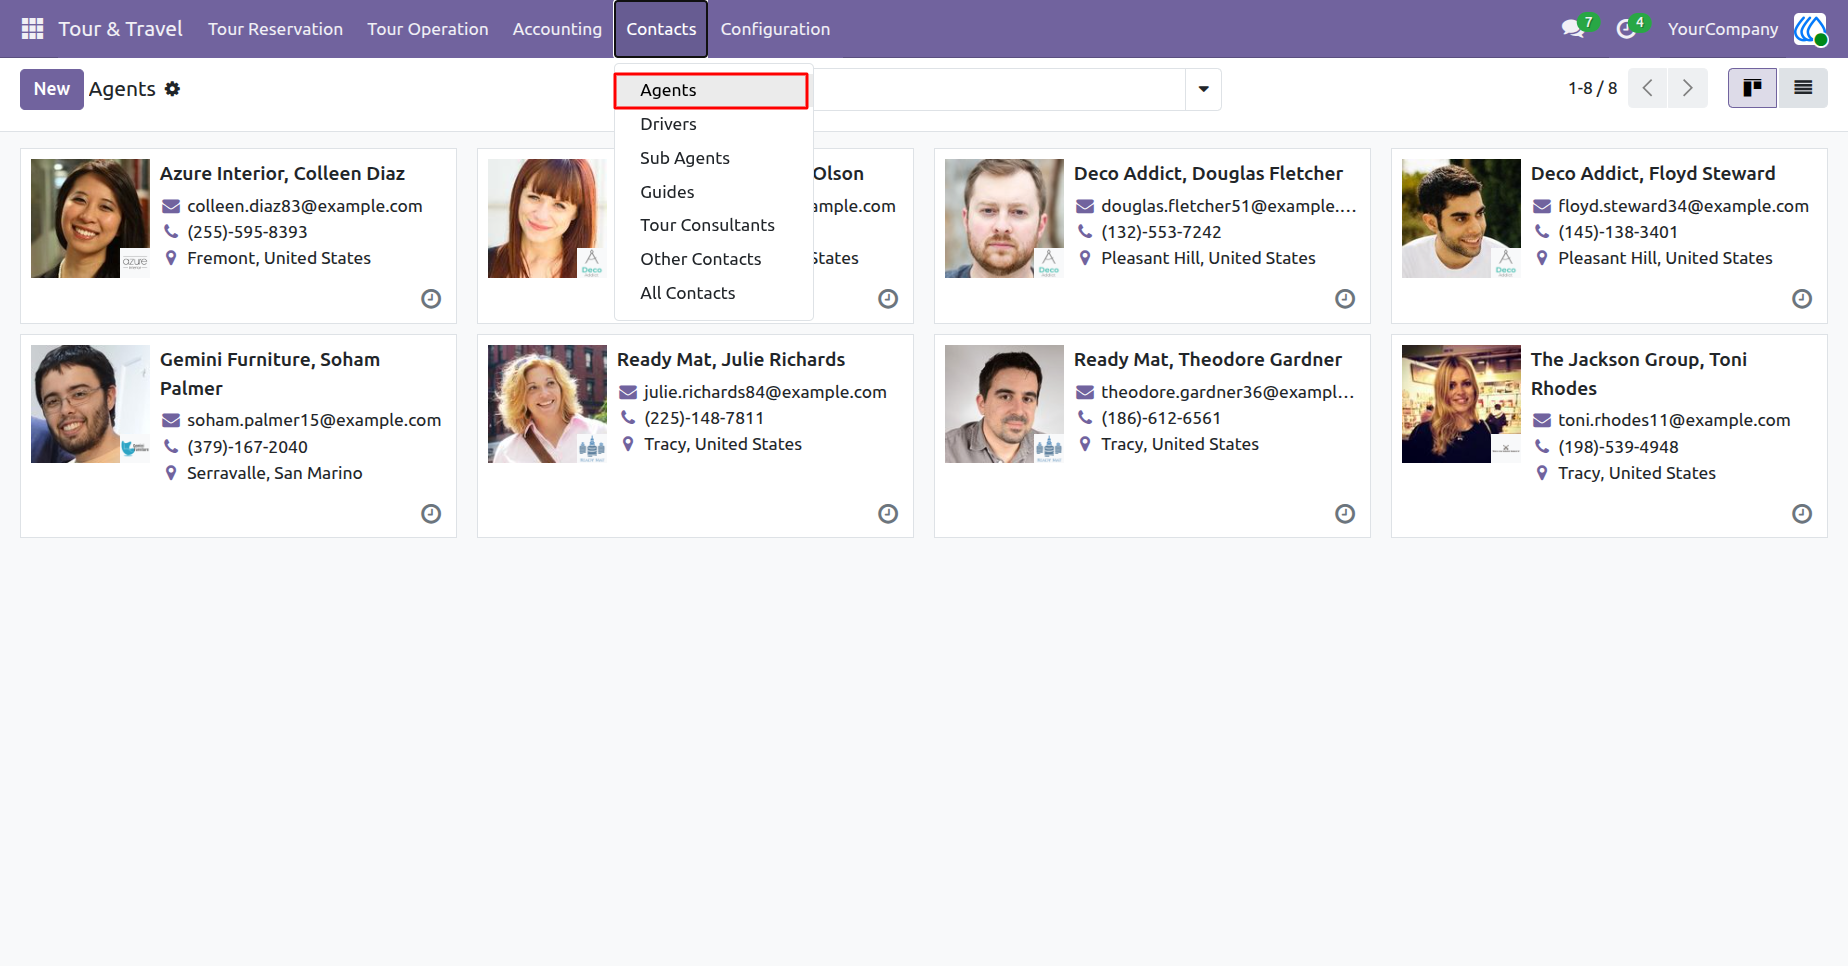This screenshot has width=1848, height=966.
Task: Click the search input field
Action: coord(998,89)
